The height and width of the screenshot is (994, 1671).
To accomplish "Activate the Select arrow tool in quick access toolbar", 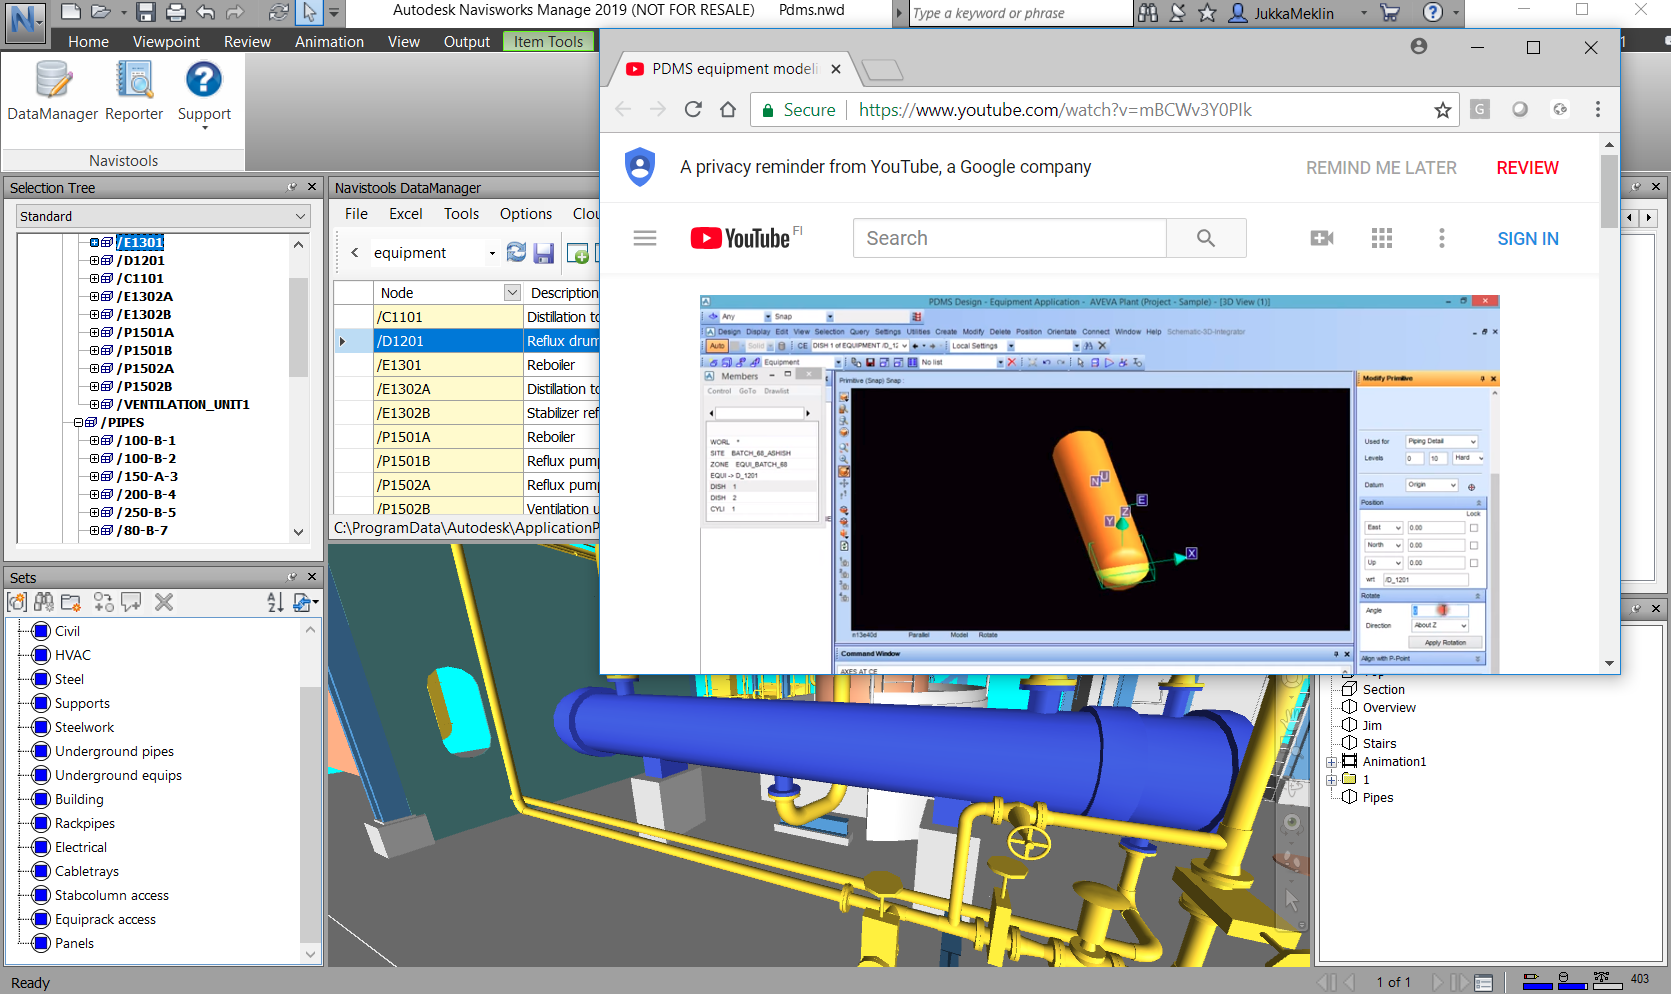I will pyautogui.click(x=310, y=12).
